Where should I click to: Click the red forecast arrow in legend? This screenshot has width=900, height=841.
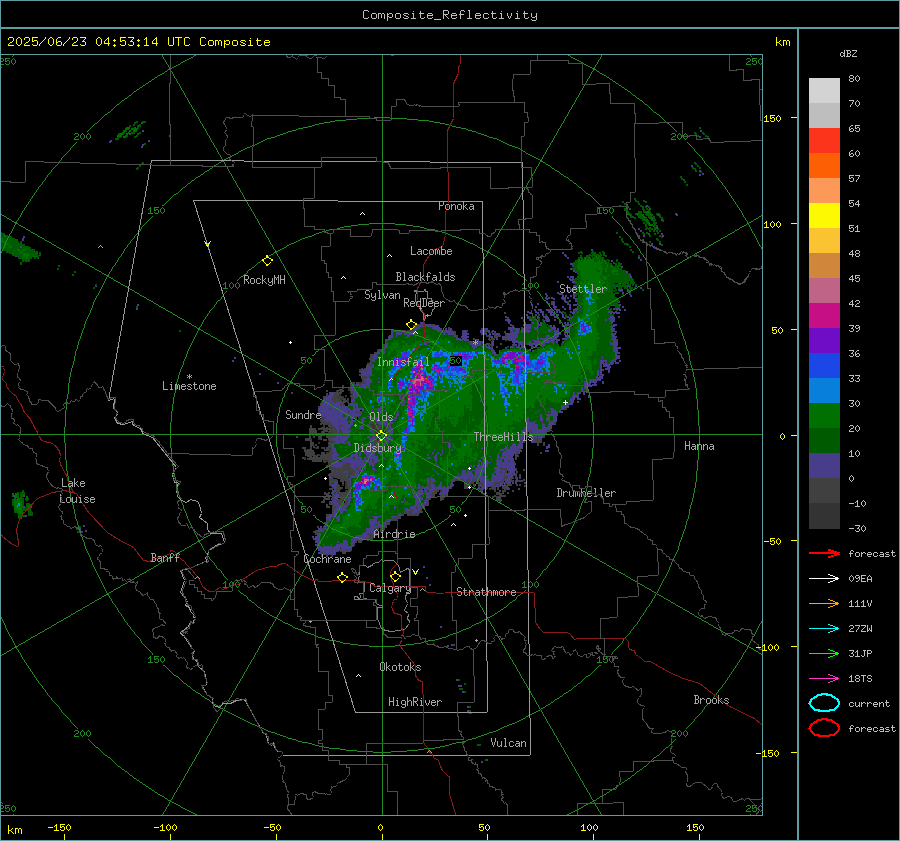point(824,553)
